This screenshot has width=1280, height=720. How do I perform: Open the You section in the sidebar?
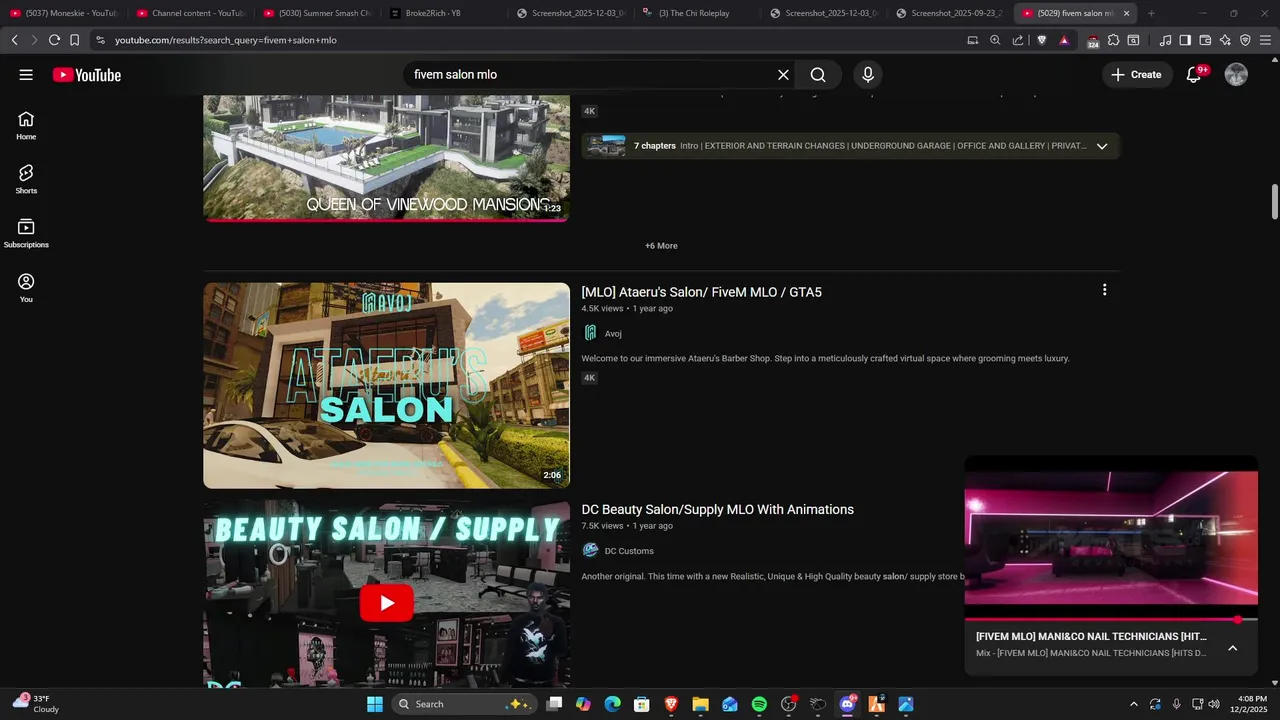click(x=26, y=288)
